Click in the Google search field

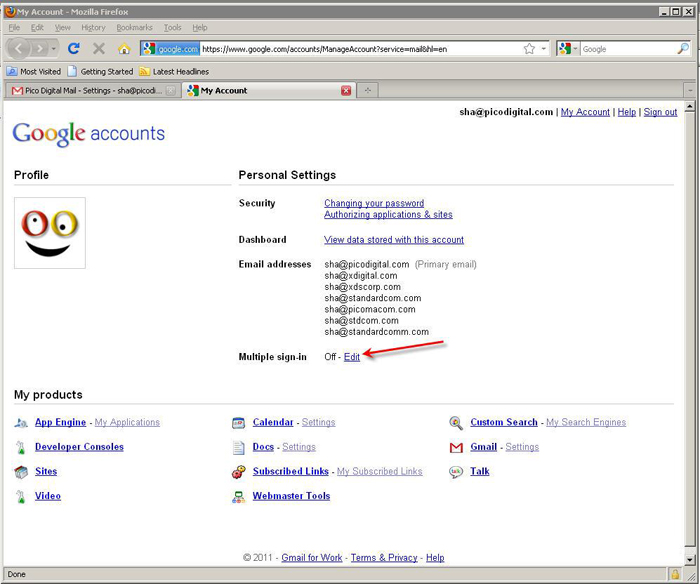(x=627, y=49)
